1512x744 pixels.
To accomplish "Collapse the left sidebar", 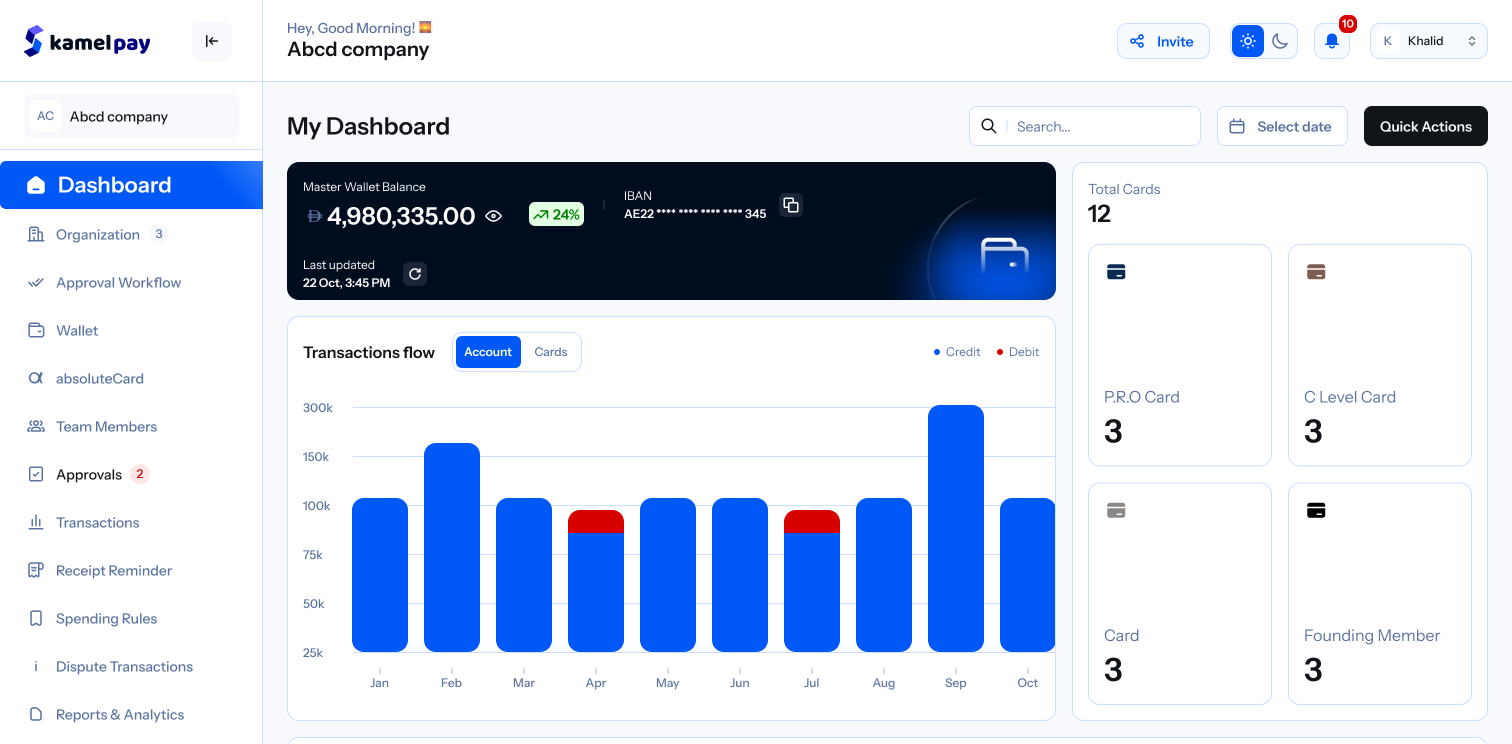I will point(211,41).
